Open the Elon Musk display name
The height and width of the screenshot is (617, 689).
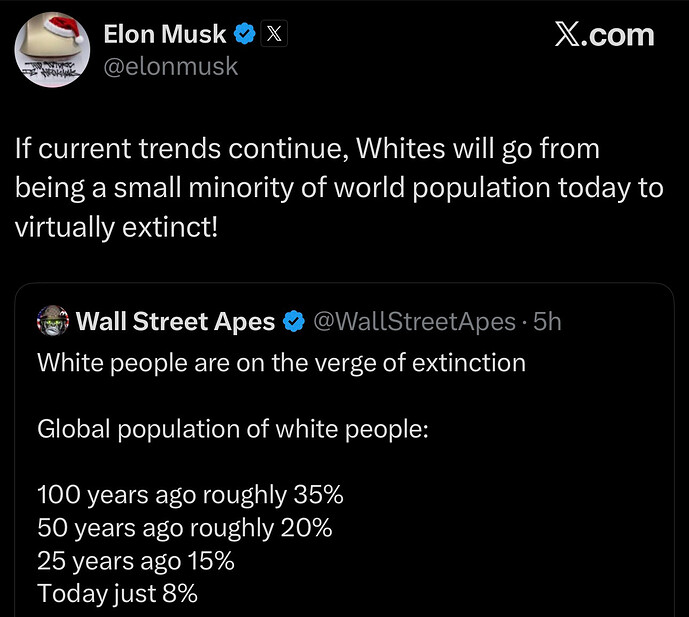point(165,36)
